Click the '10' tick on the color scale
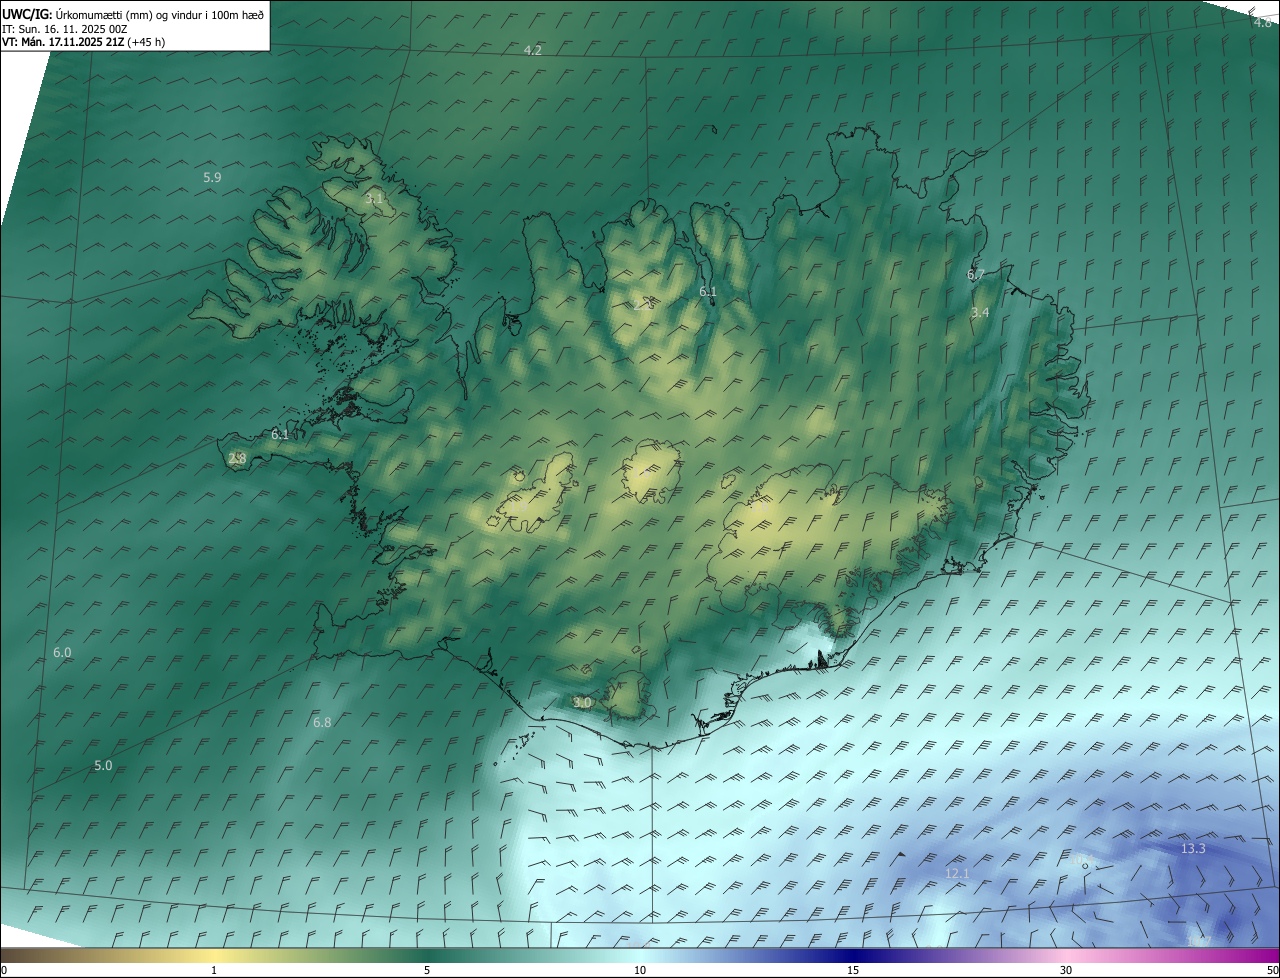Viewport: 1280px width, 978px height. coord(640,970)
